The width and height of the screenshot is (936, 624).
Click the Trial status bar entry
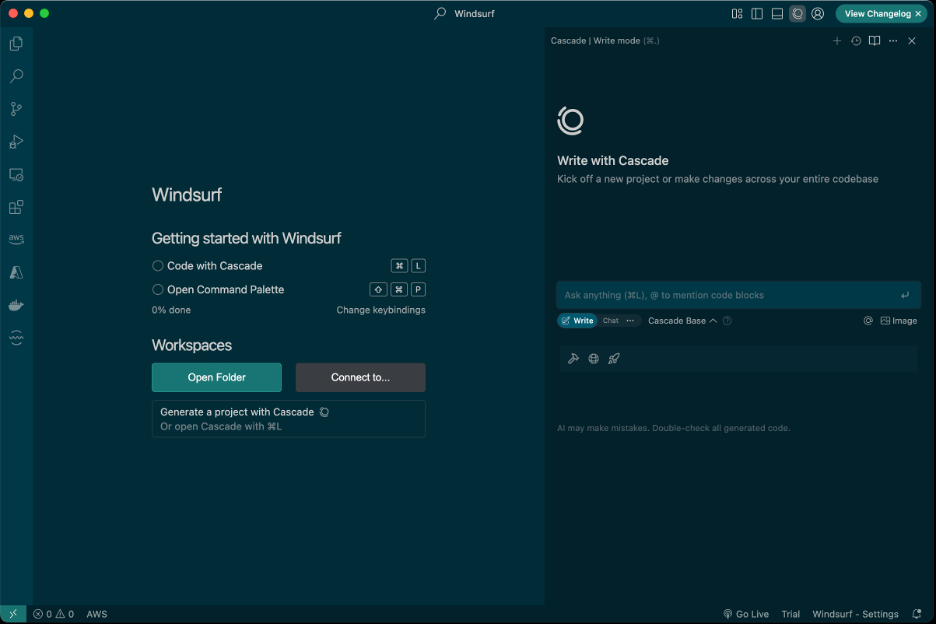click(790, 614)
